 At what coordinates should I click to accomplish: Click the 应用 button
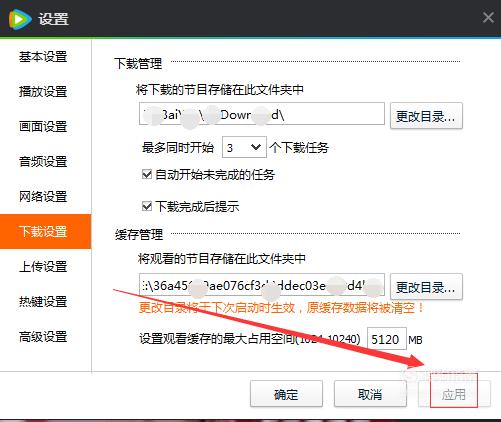point(454,394)
